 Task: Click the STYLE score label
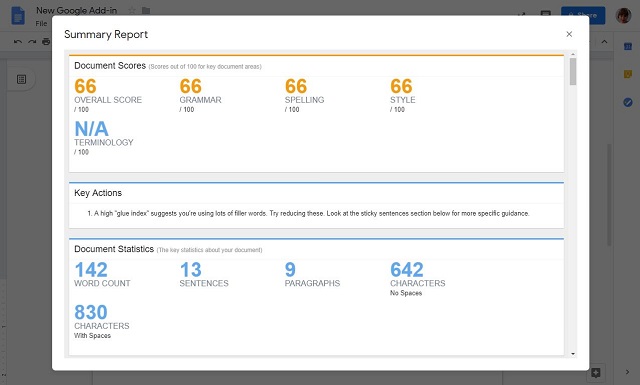[x=402, y=100]
